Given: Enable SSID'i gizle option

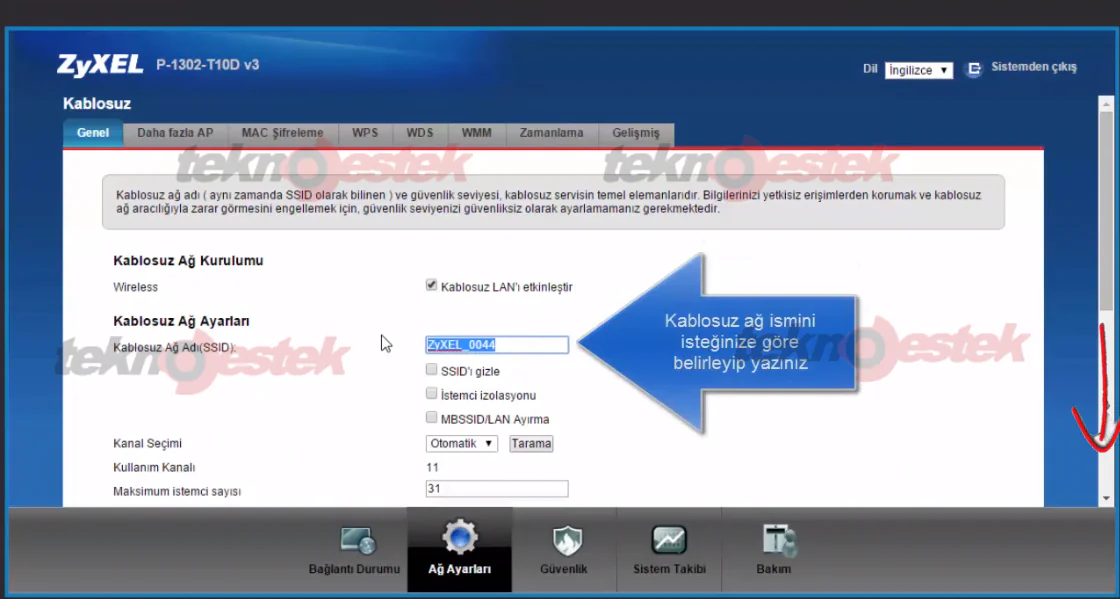Looking at the screenshot, I should coord(430,370).
